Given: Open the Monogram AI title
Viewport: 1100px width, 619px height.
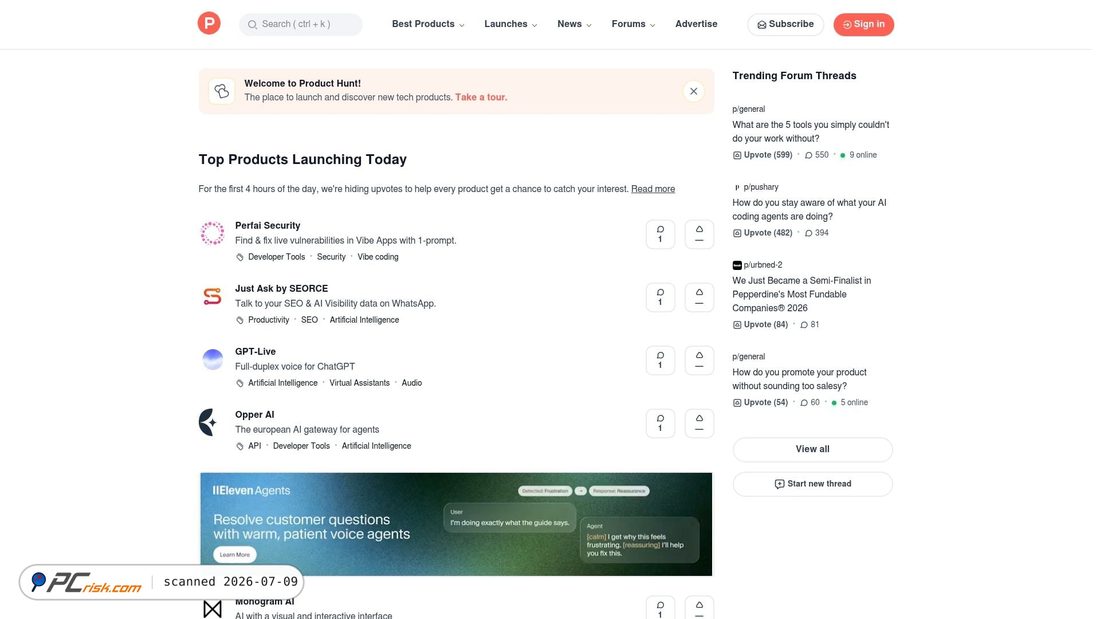Looking at the screenshot, I should click(264, 602).
